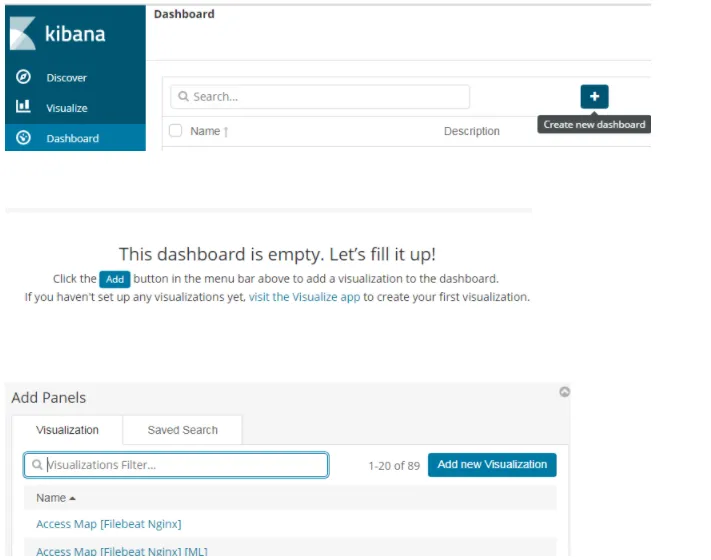The width and height of the screenshot is (711, 560).
Task: Click the Description column header
Action: 471,131
